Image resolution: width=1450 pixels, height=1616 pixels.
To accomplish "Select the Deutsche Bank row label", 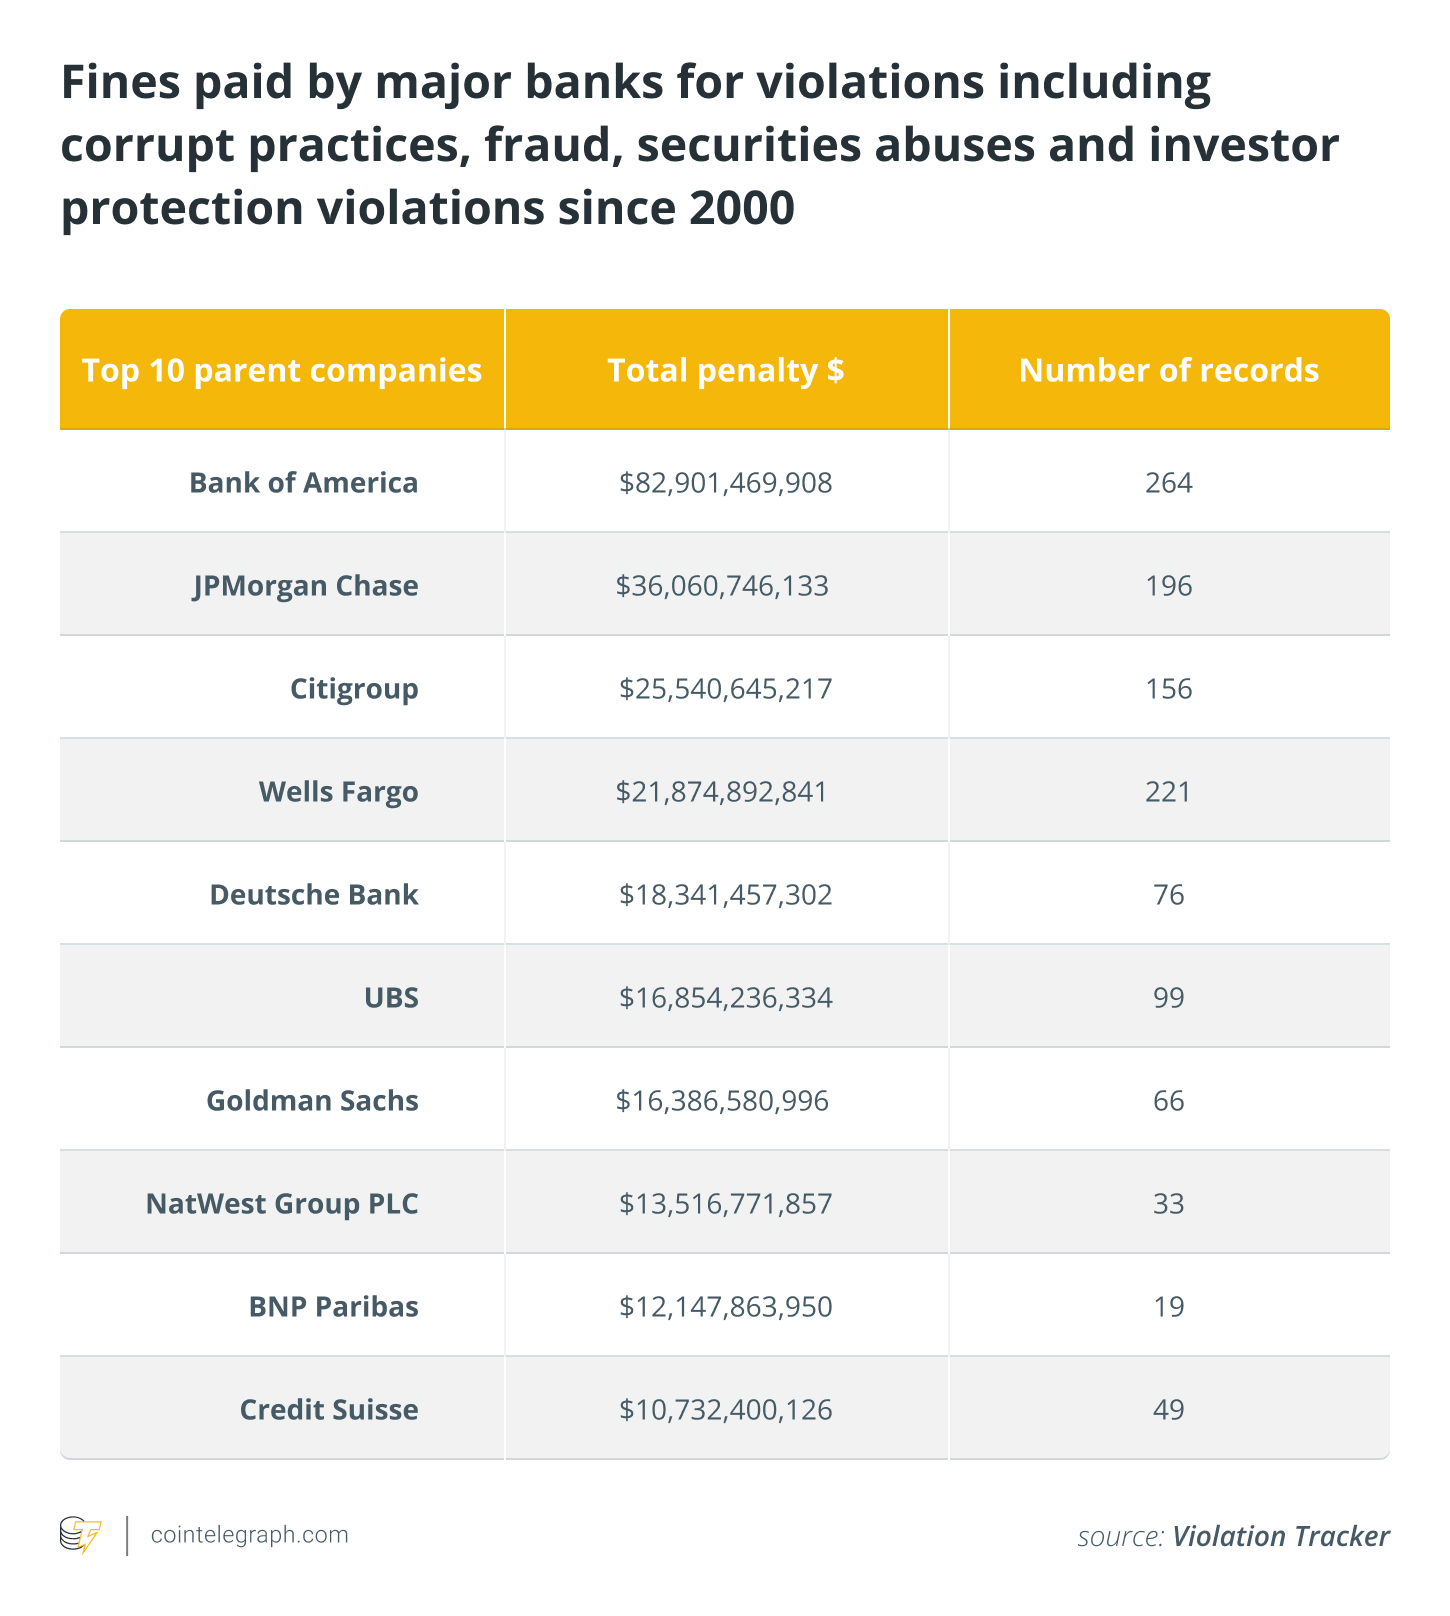I will (314, 894).
